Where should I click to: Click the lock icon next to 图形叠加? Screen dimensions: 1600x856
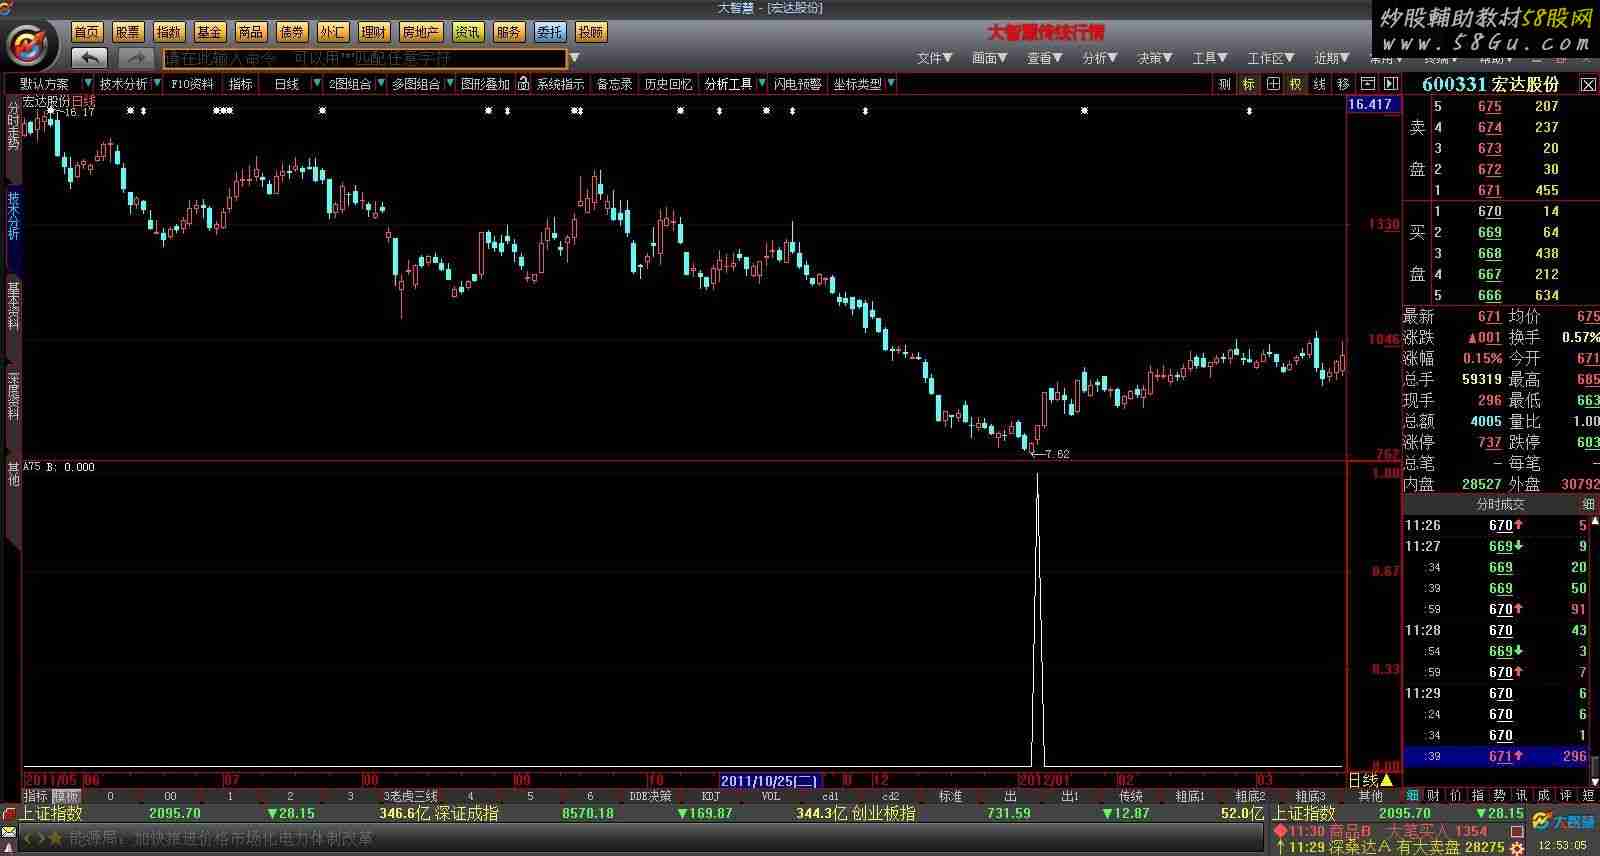(524, 84)
